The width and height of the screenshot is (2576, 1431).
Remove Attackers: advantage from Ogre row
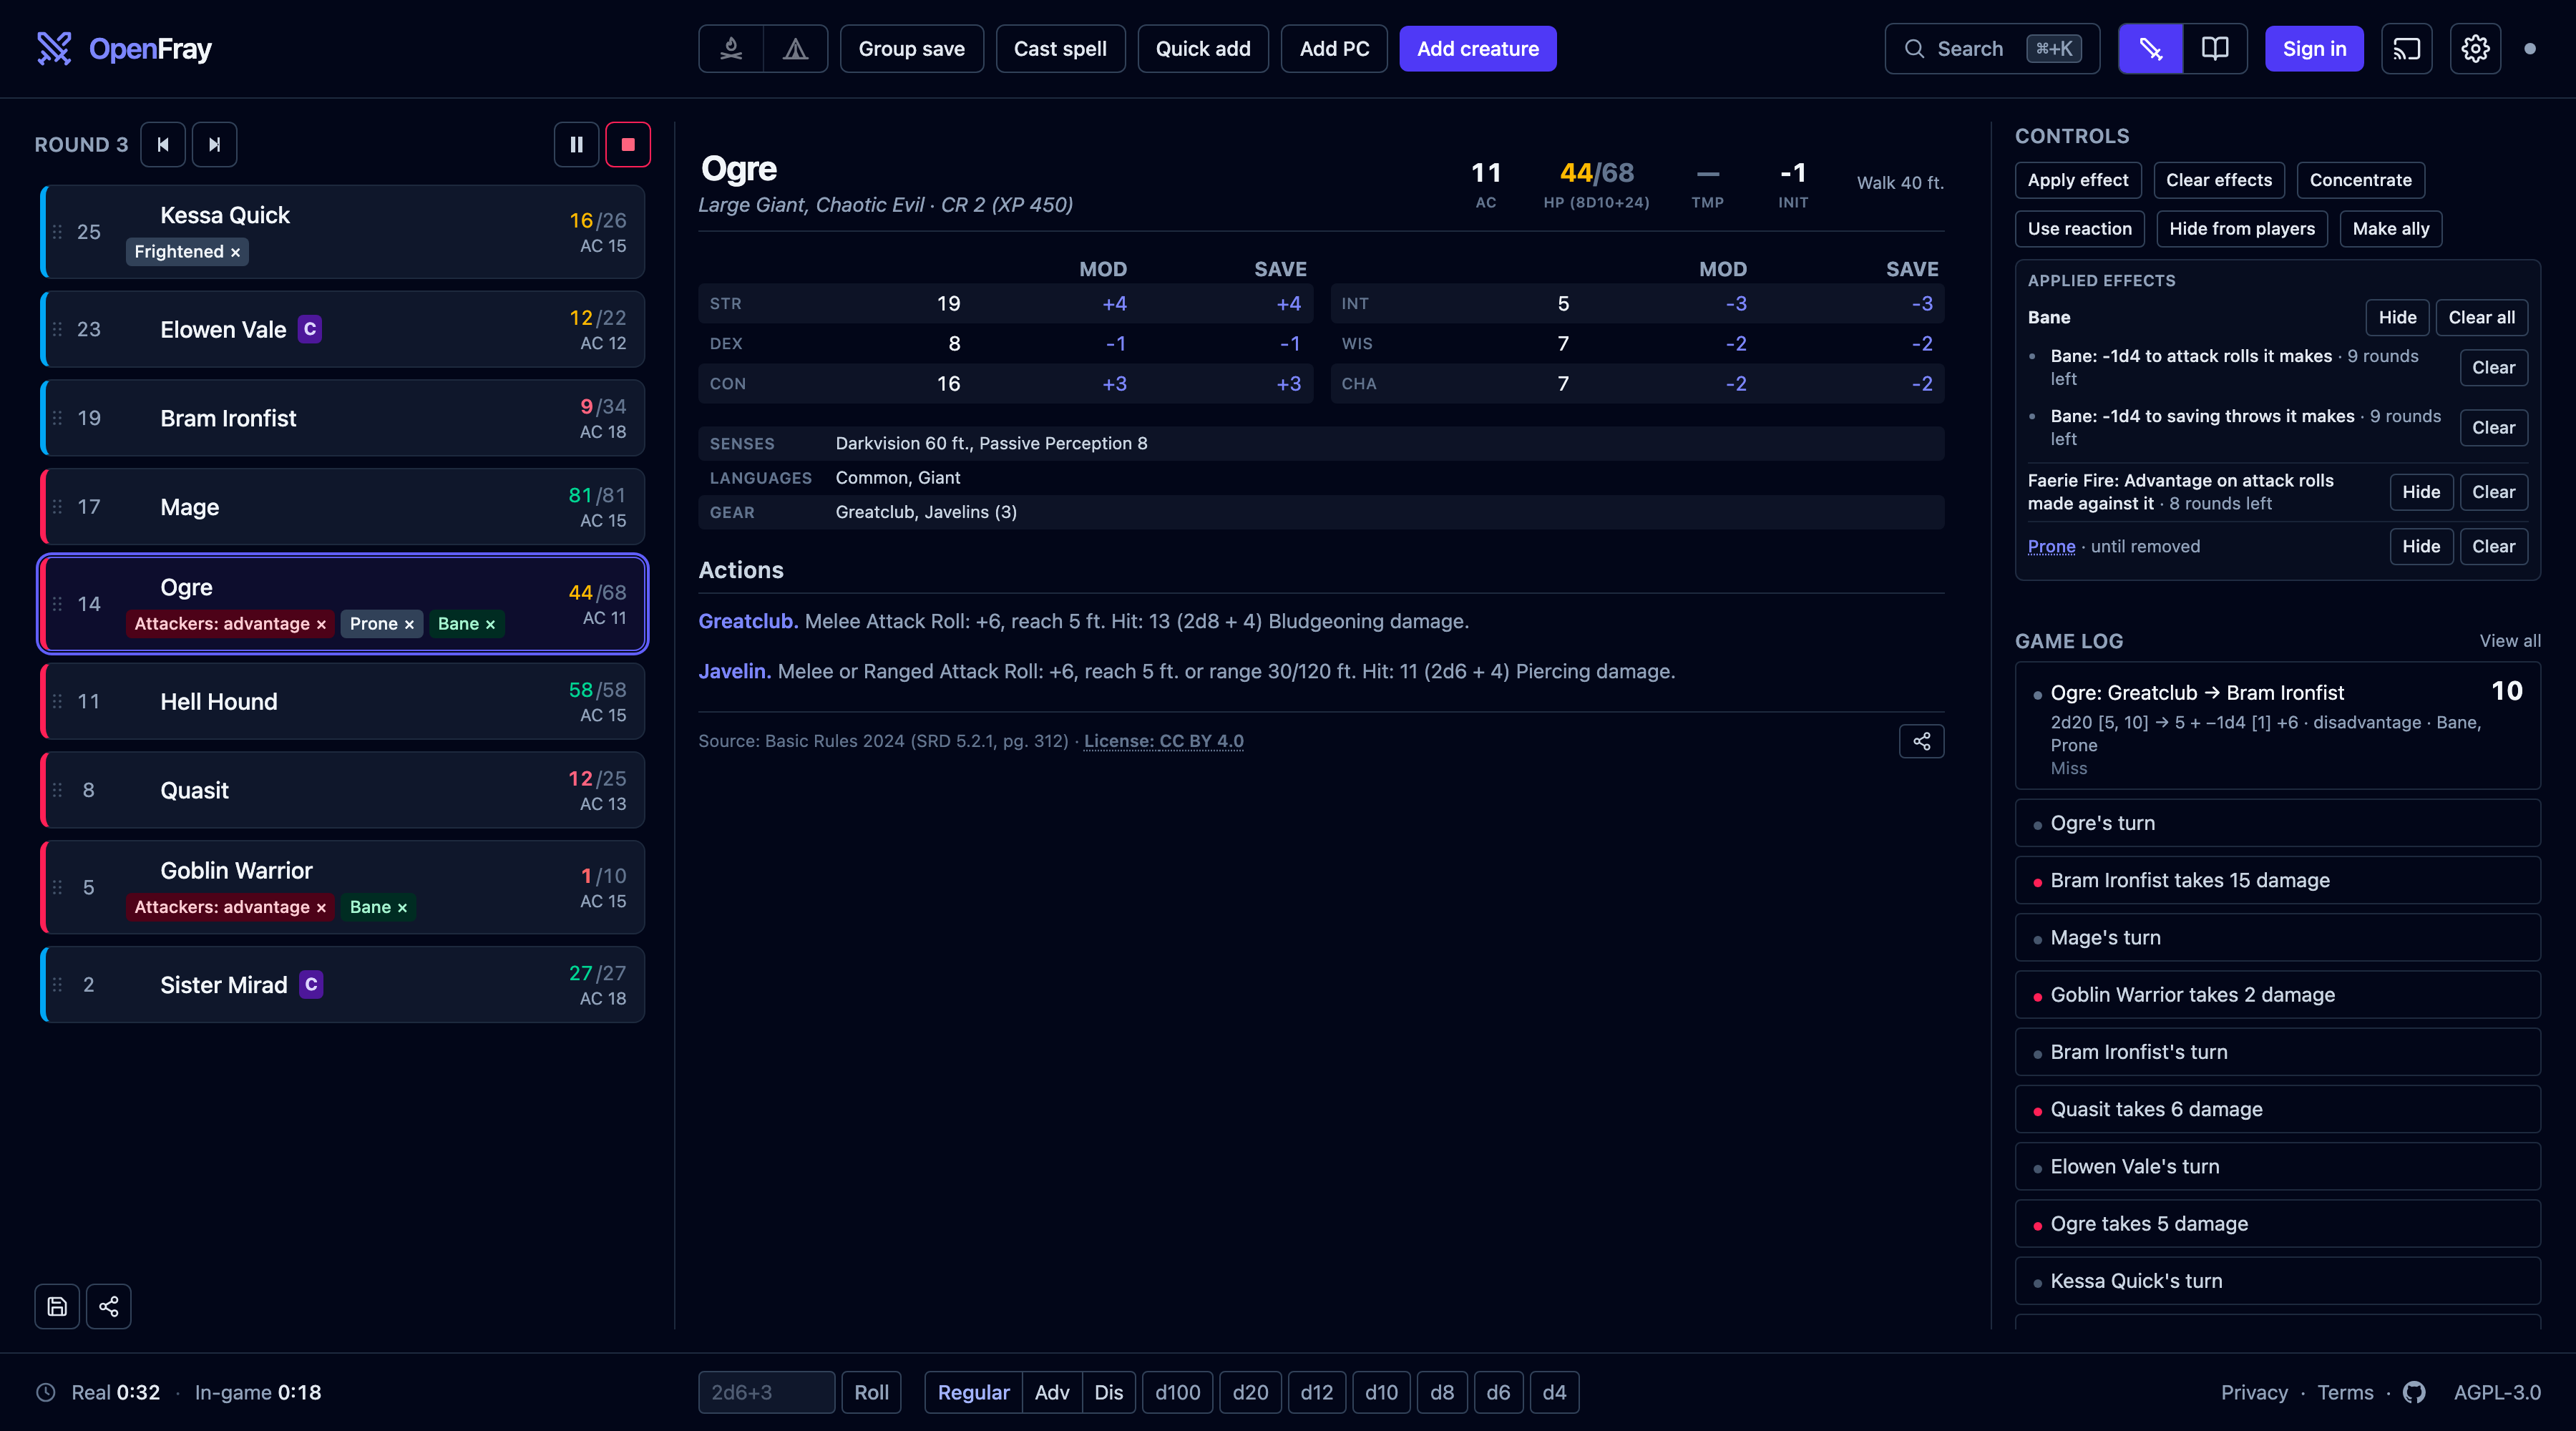tap(321, 624)
